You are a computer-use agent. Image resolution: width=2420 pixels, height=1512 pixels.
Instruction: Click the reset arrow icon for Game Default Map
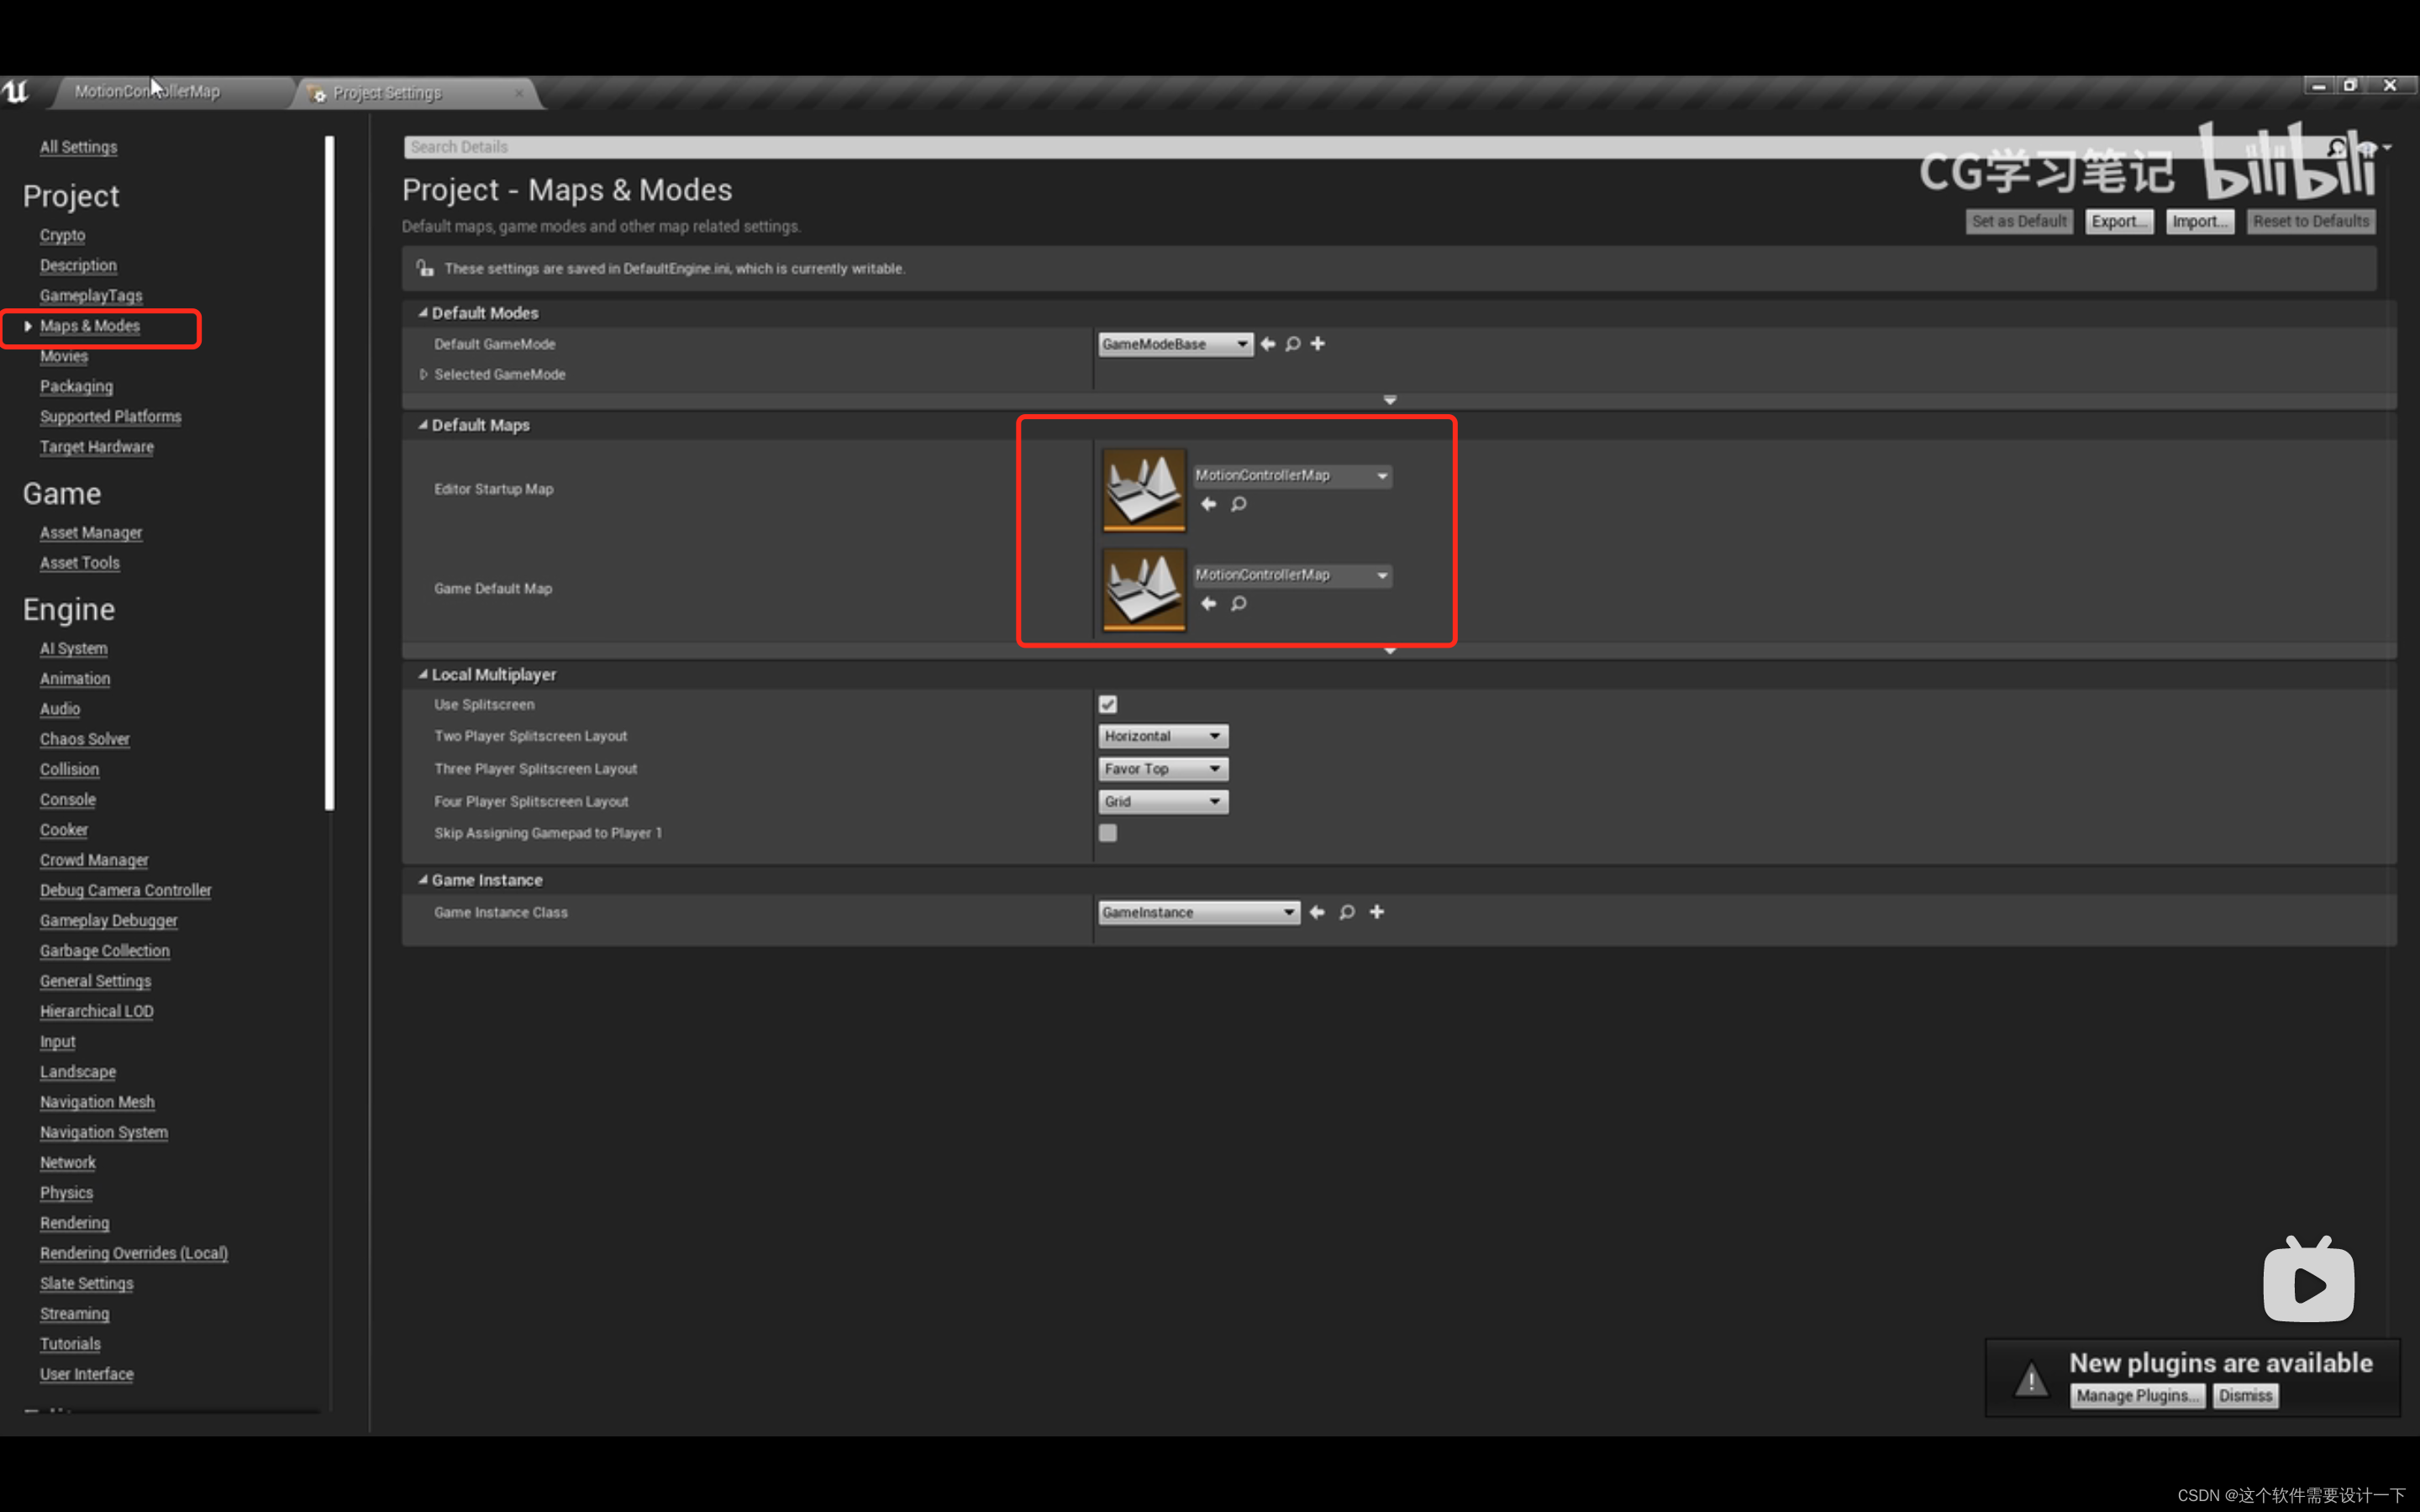(1209, 603)
